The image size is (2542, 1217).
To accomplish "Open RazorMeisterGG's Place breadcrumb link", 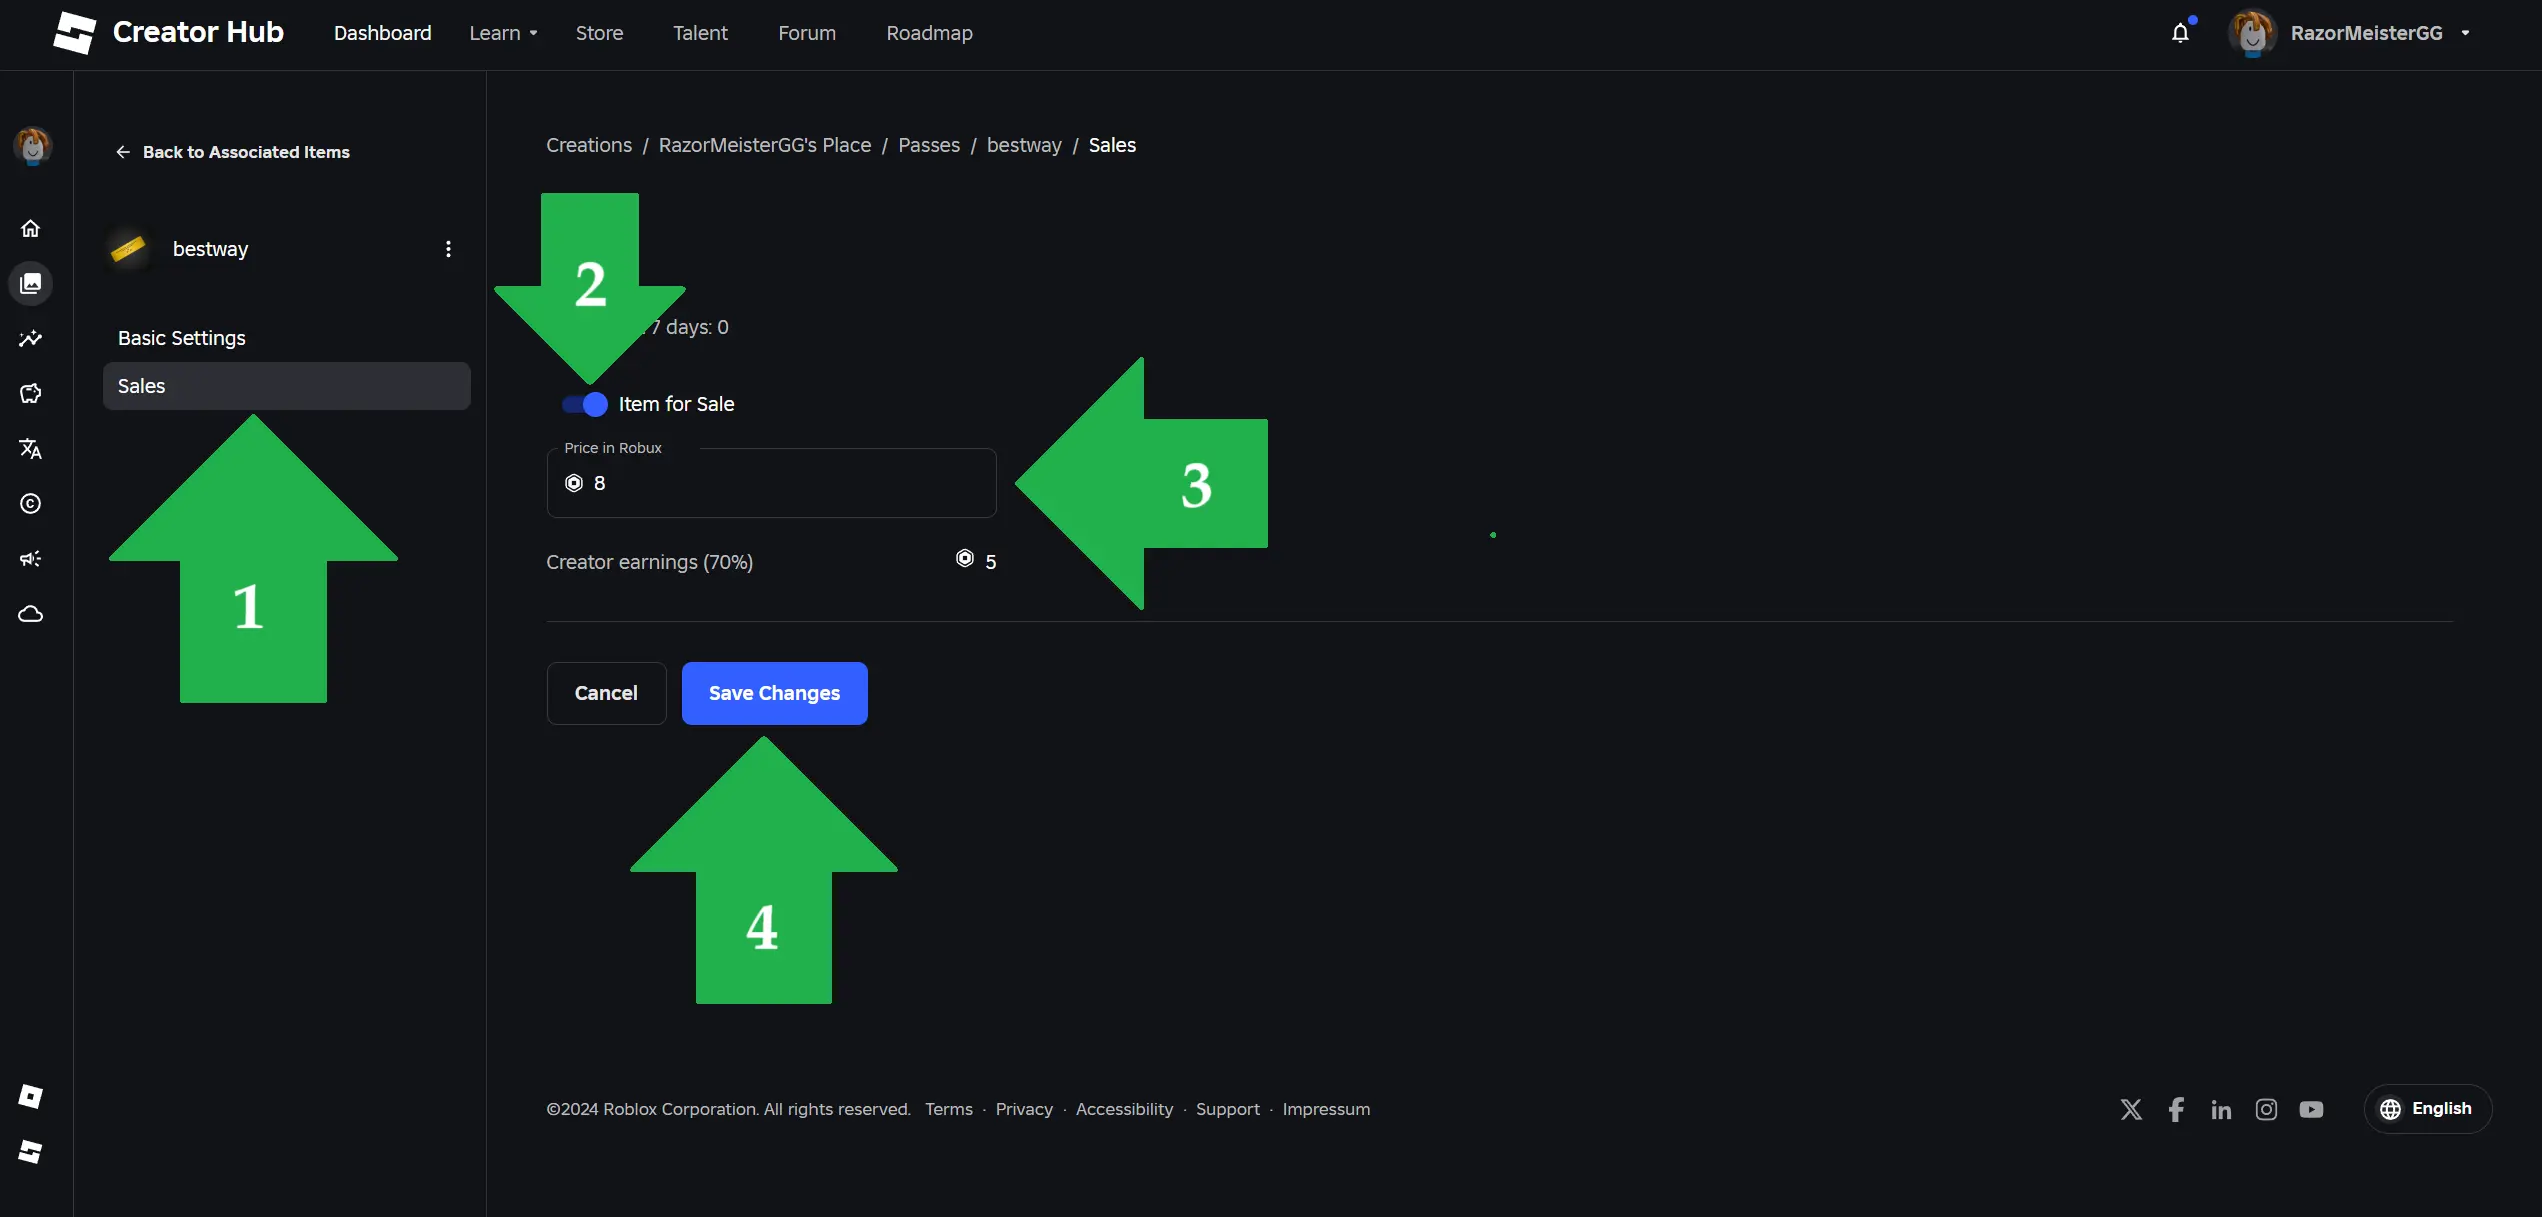I will (765, 145).
